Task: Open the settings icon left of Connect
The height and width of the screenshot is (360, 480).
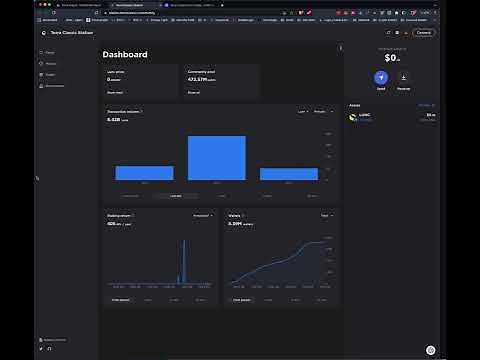Action: 397,33
